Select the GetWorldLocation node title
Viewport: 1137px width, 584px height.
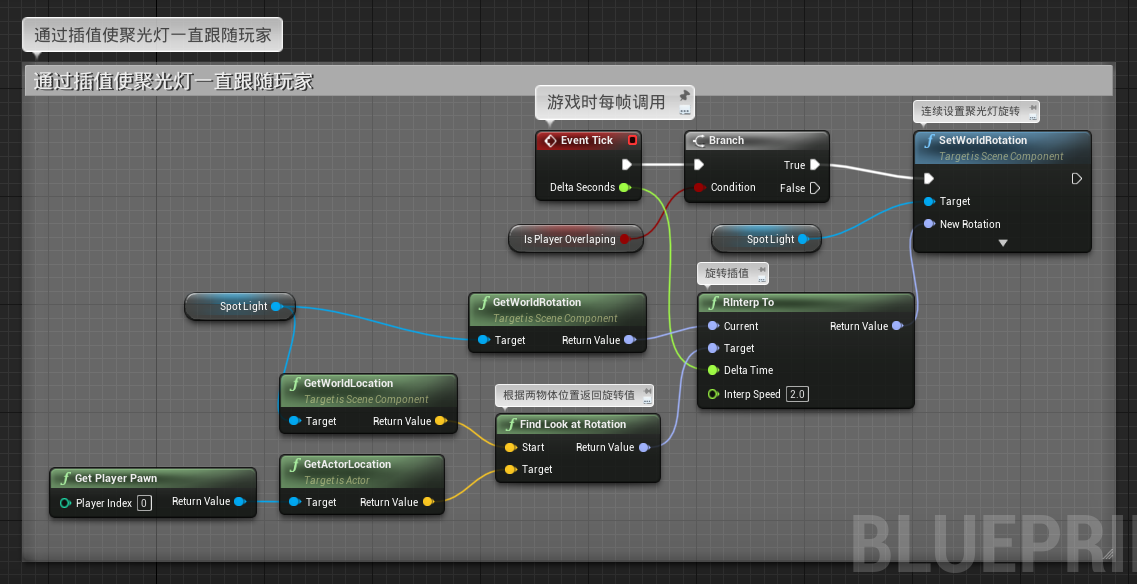pos(348,383)
